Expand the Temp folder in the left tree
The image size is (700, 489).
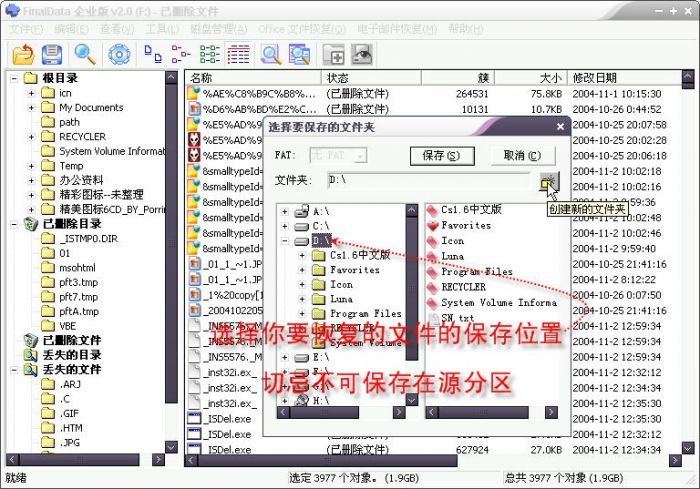pyautogui.click(x=31, y=166)
